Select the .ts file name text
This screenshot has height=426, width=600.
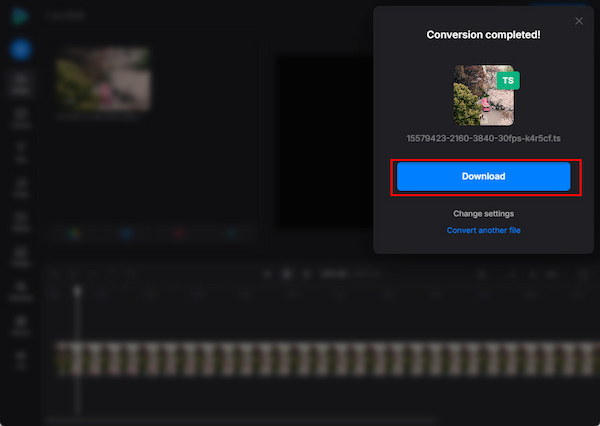pos(483,138)
